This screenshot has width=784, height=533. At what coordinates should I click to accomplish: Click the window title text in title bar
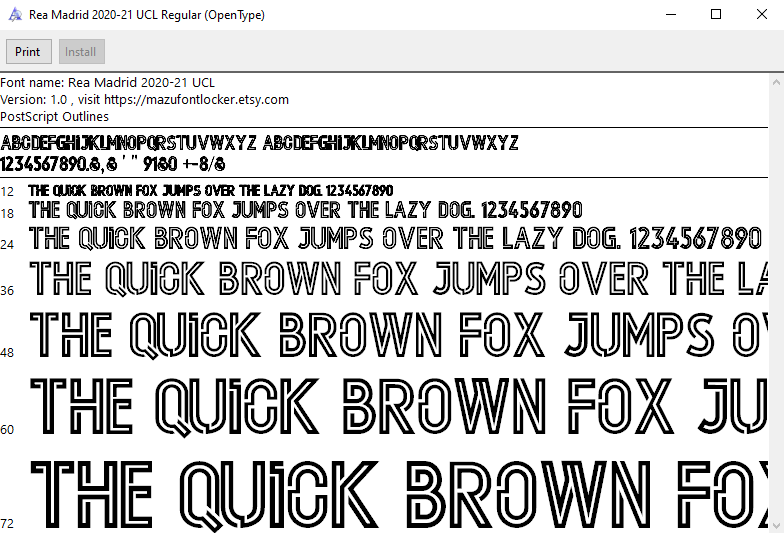point(147,15)
